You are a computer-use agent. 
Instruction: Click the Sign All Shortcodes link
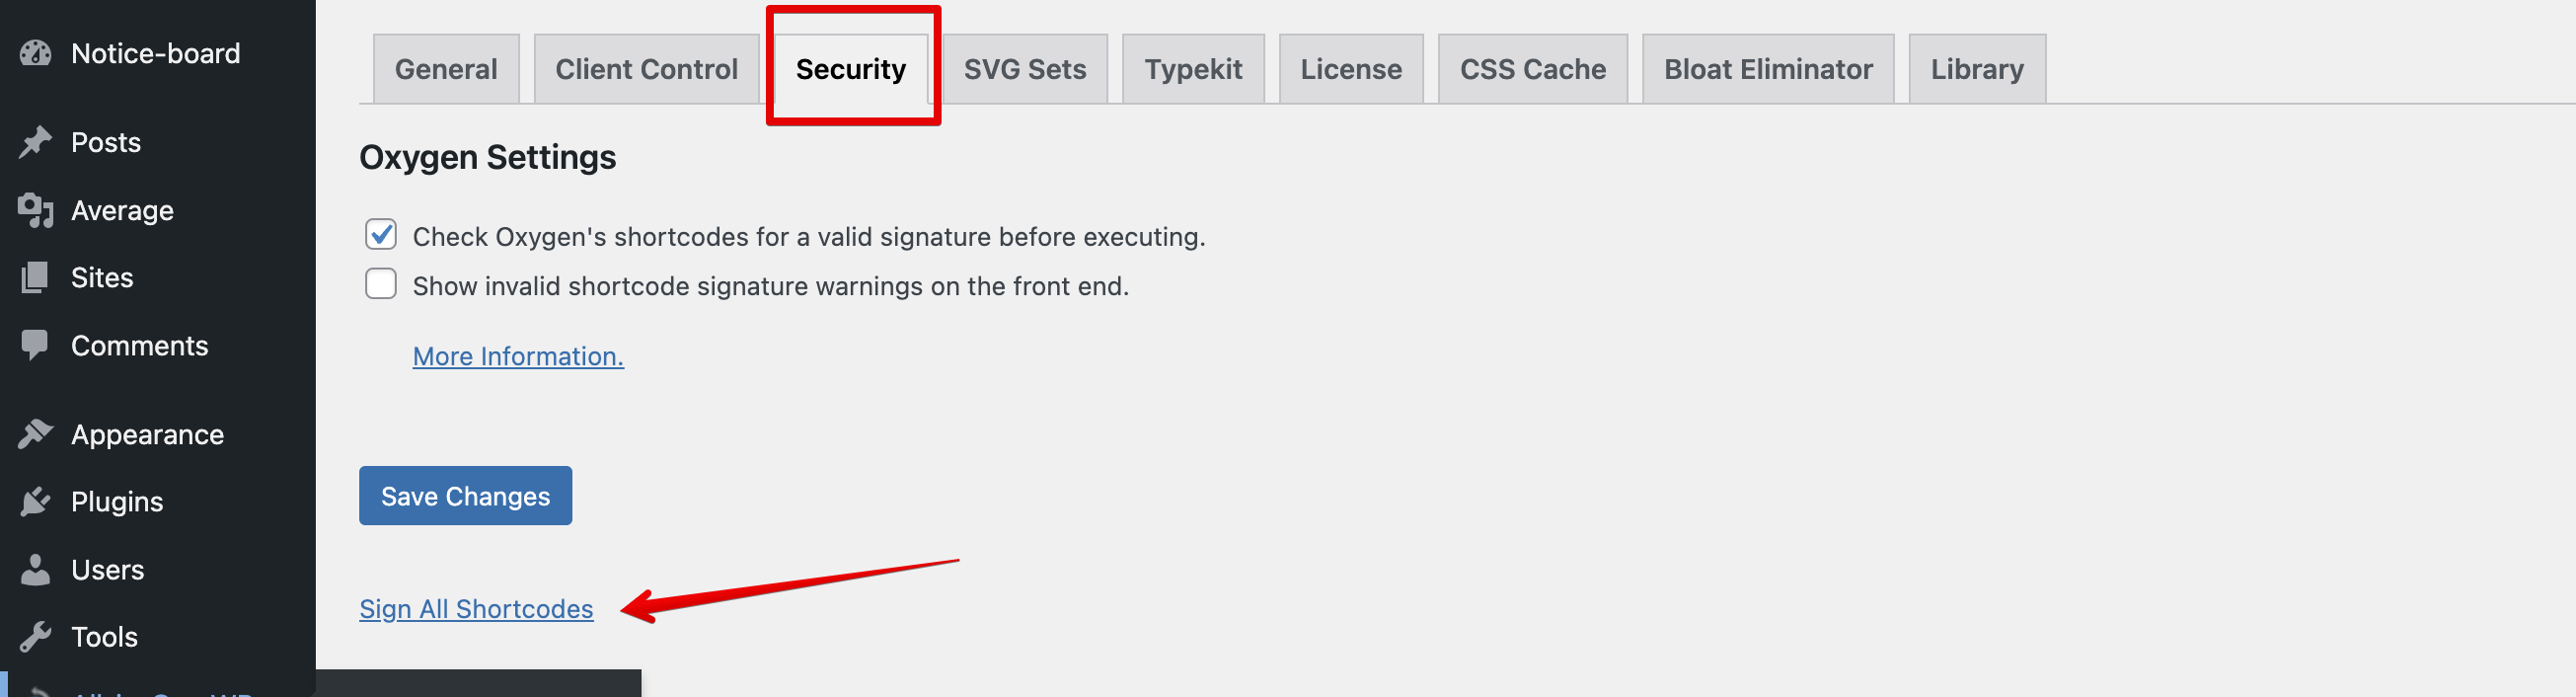476,609
